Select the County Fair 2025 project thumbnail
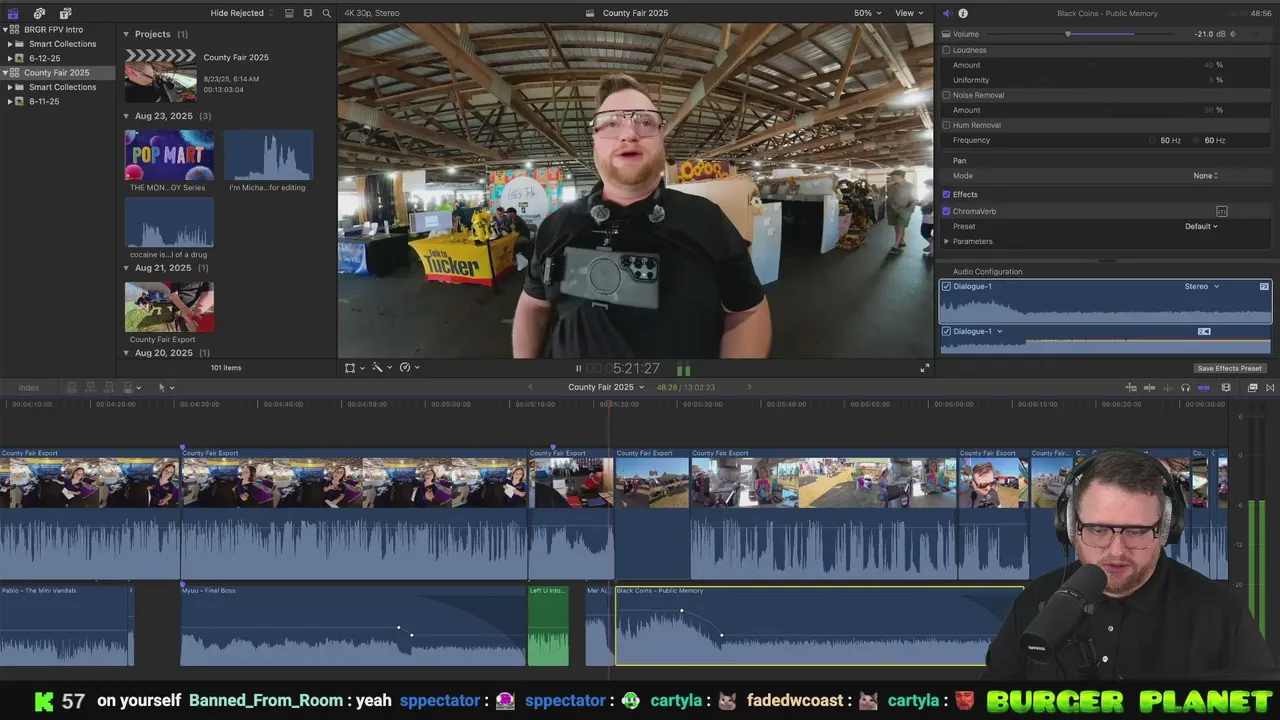Viewport: 1280px width, 720px height. (161, 75)
